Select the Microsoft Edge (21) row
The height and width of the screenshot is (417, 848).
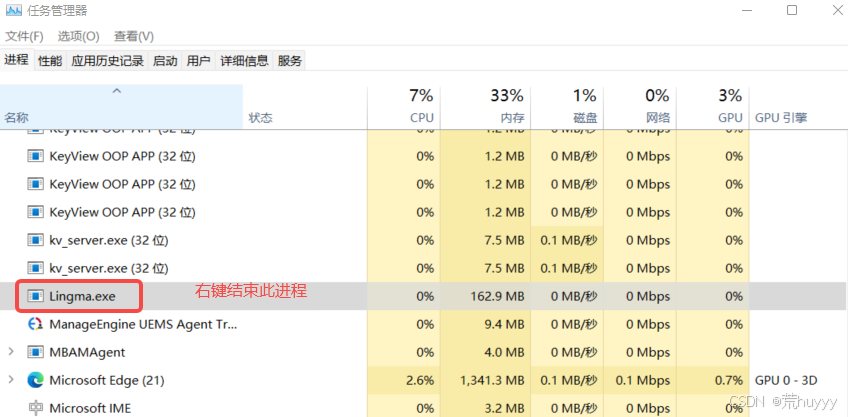[x=424, y=380]
